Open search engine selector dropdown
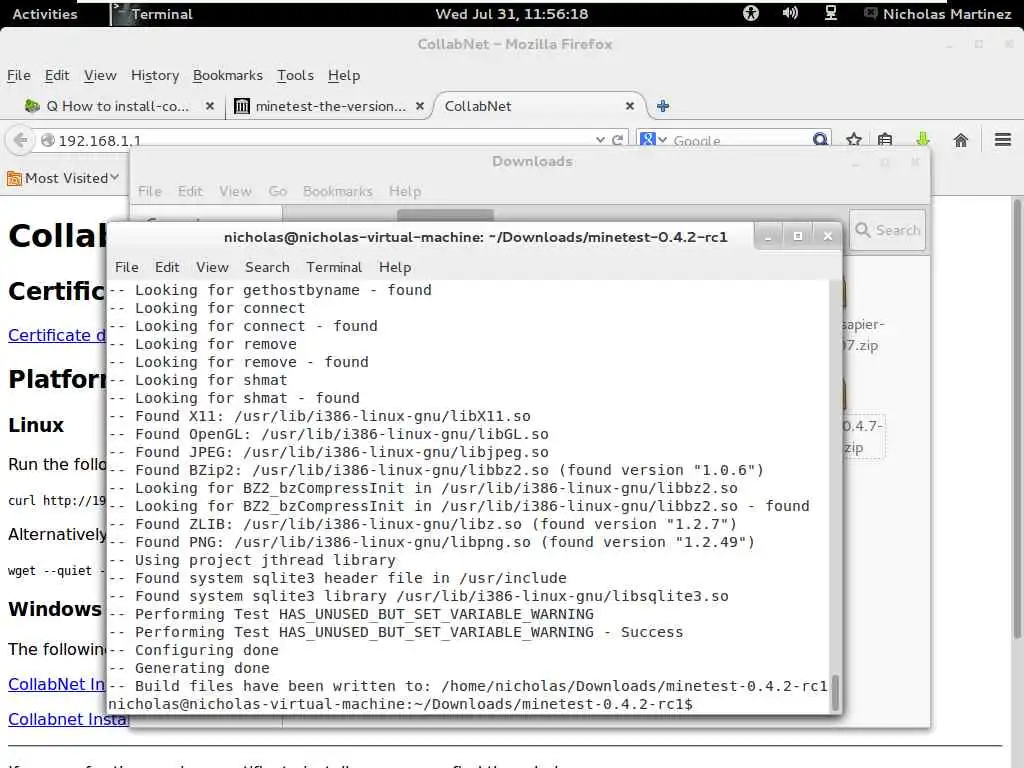 coord(653,139)
